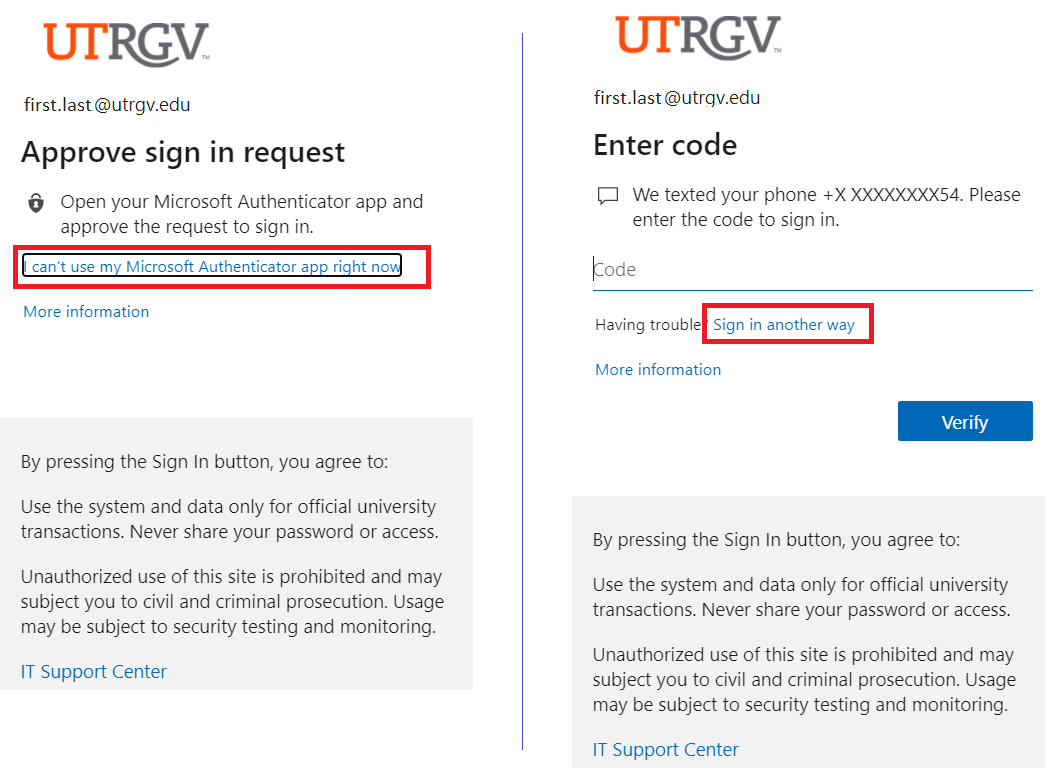This screenshot has height=779, width=1054.
Task: Click the Approve sign in request heading
Action: click(183, 153)
